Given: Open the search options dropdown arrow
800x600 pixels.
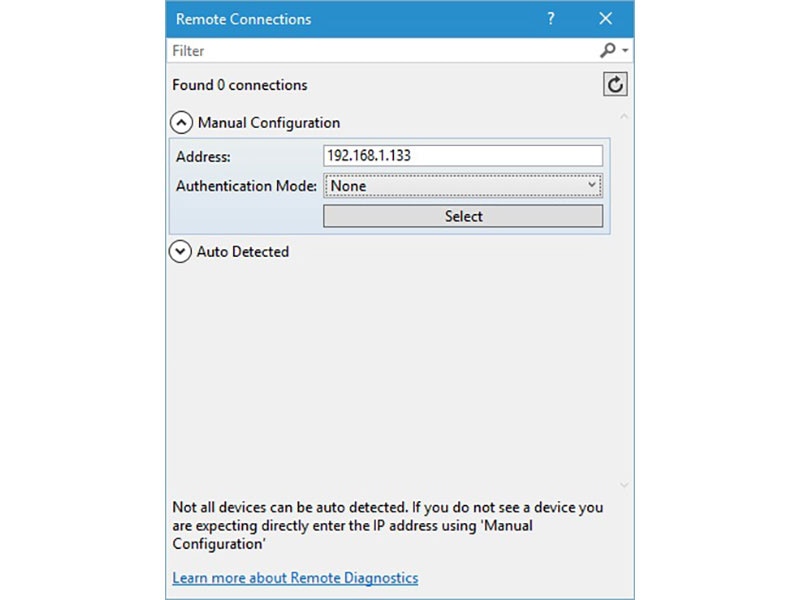Looking at the screenshot, I should pos(625,50).
